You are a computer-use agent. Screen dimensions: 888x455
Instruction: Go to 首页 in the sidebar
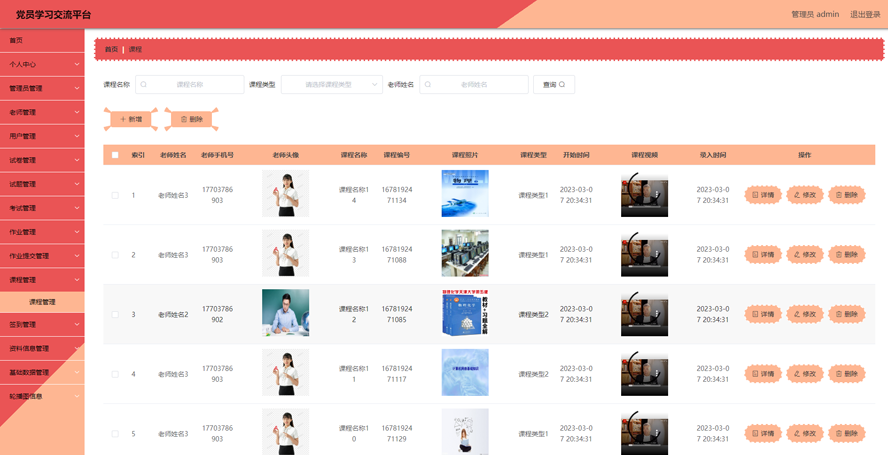coord(42,40)
